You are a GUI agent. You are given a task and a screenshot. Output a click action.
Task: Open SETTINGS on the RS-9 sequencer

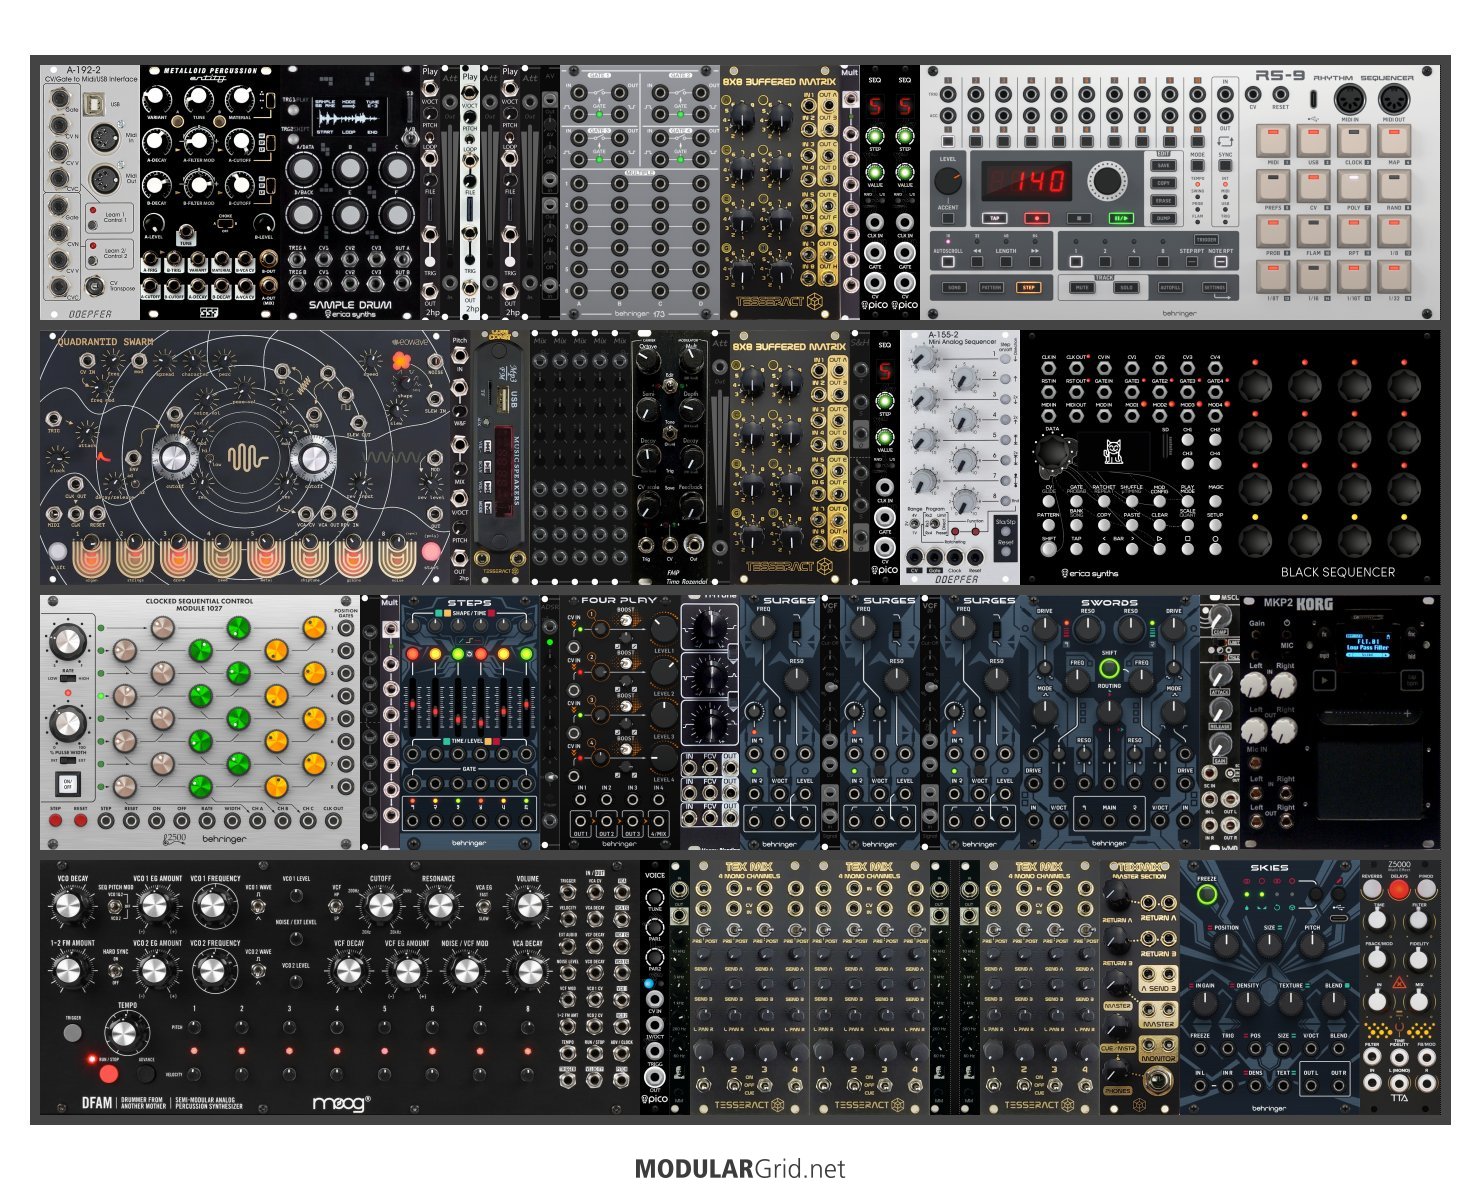(1214, 287)
